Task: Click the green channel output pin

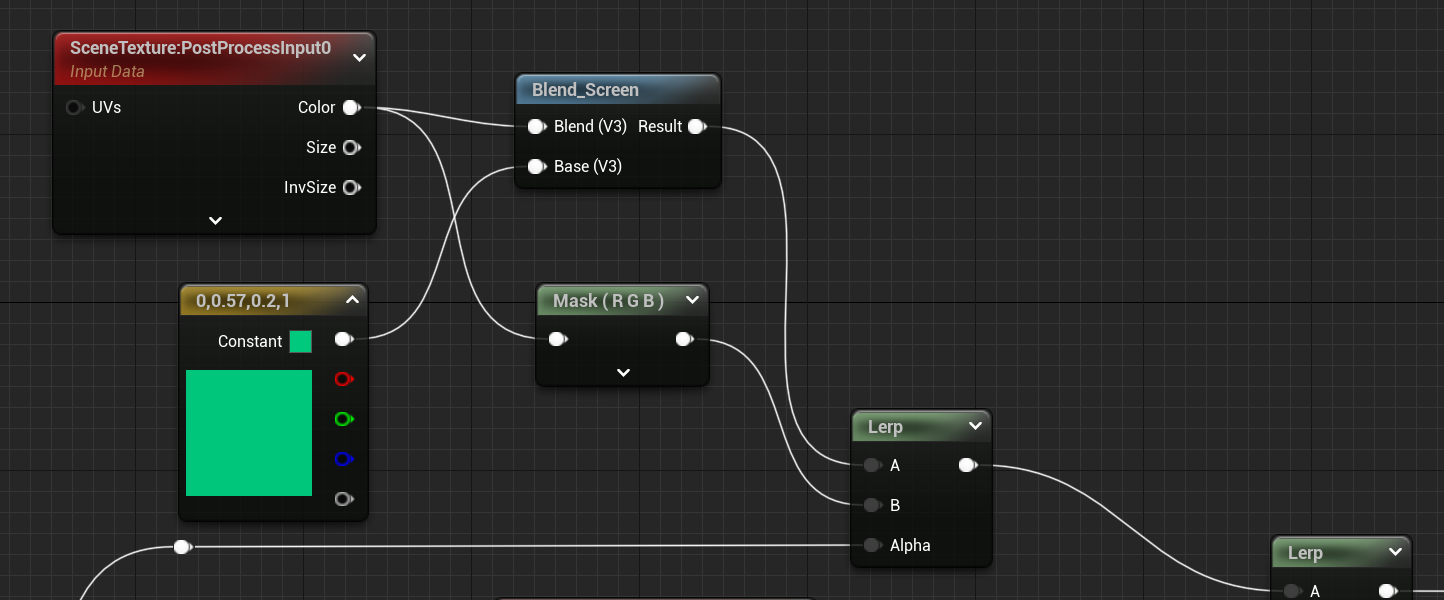Action: 344,419
